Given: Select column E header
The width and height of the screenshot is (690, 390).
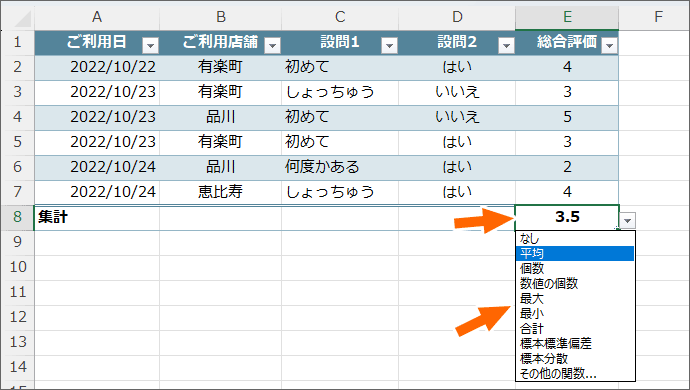Looking at the screenshot, I should click(567, 17).
